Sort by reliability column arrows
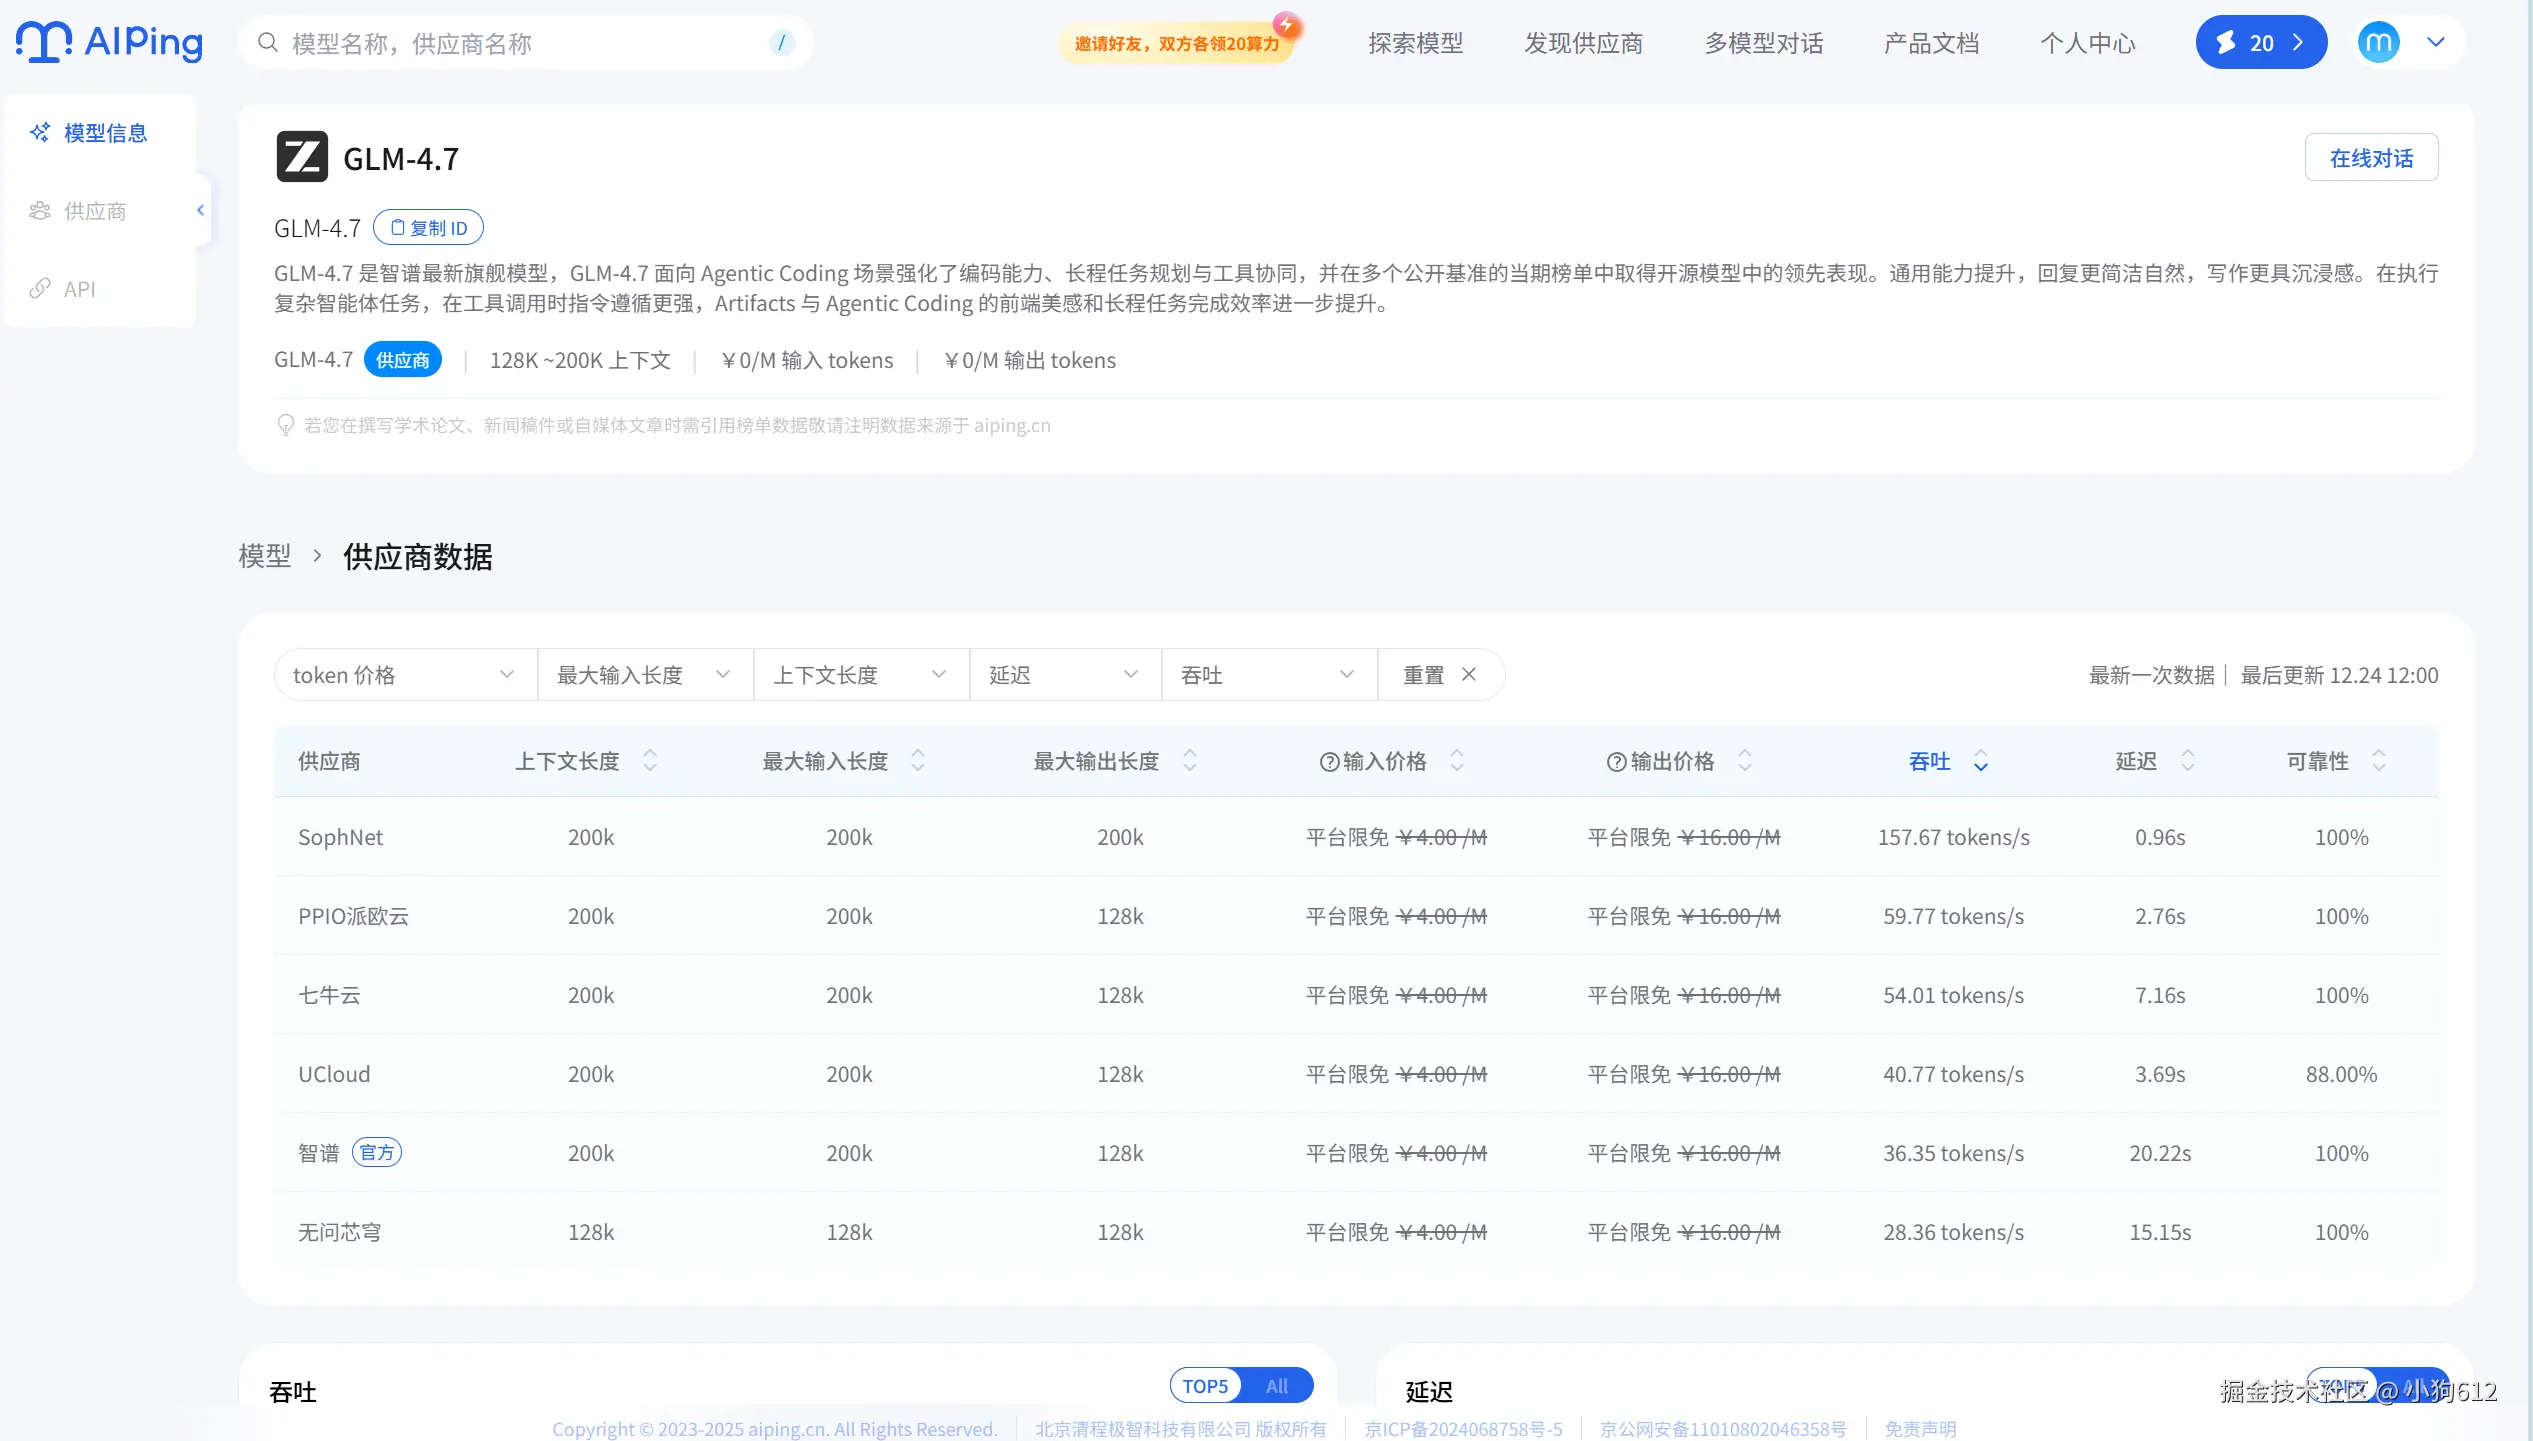 [2379, 761]
